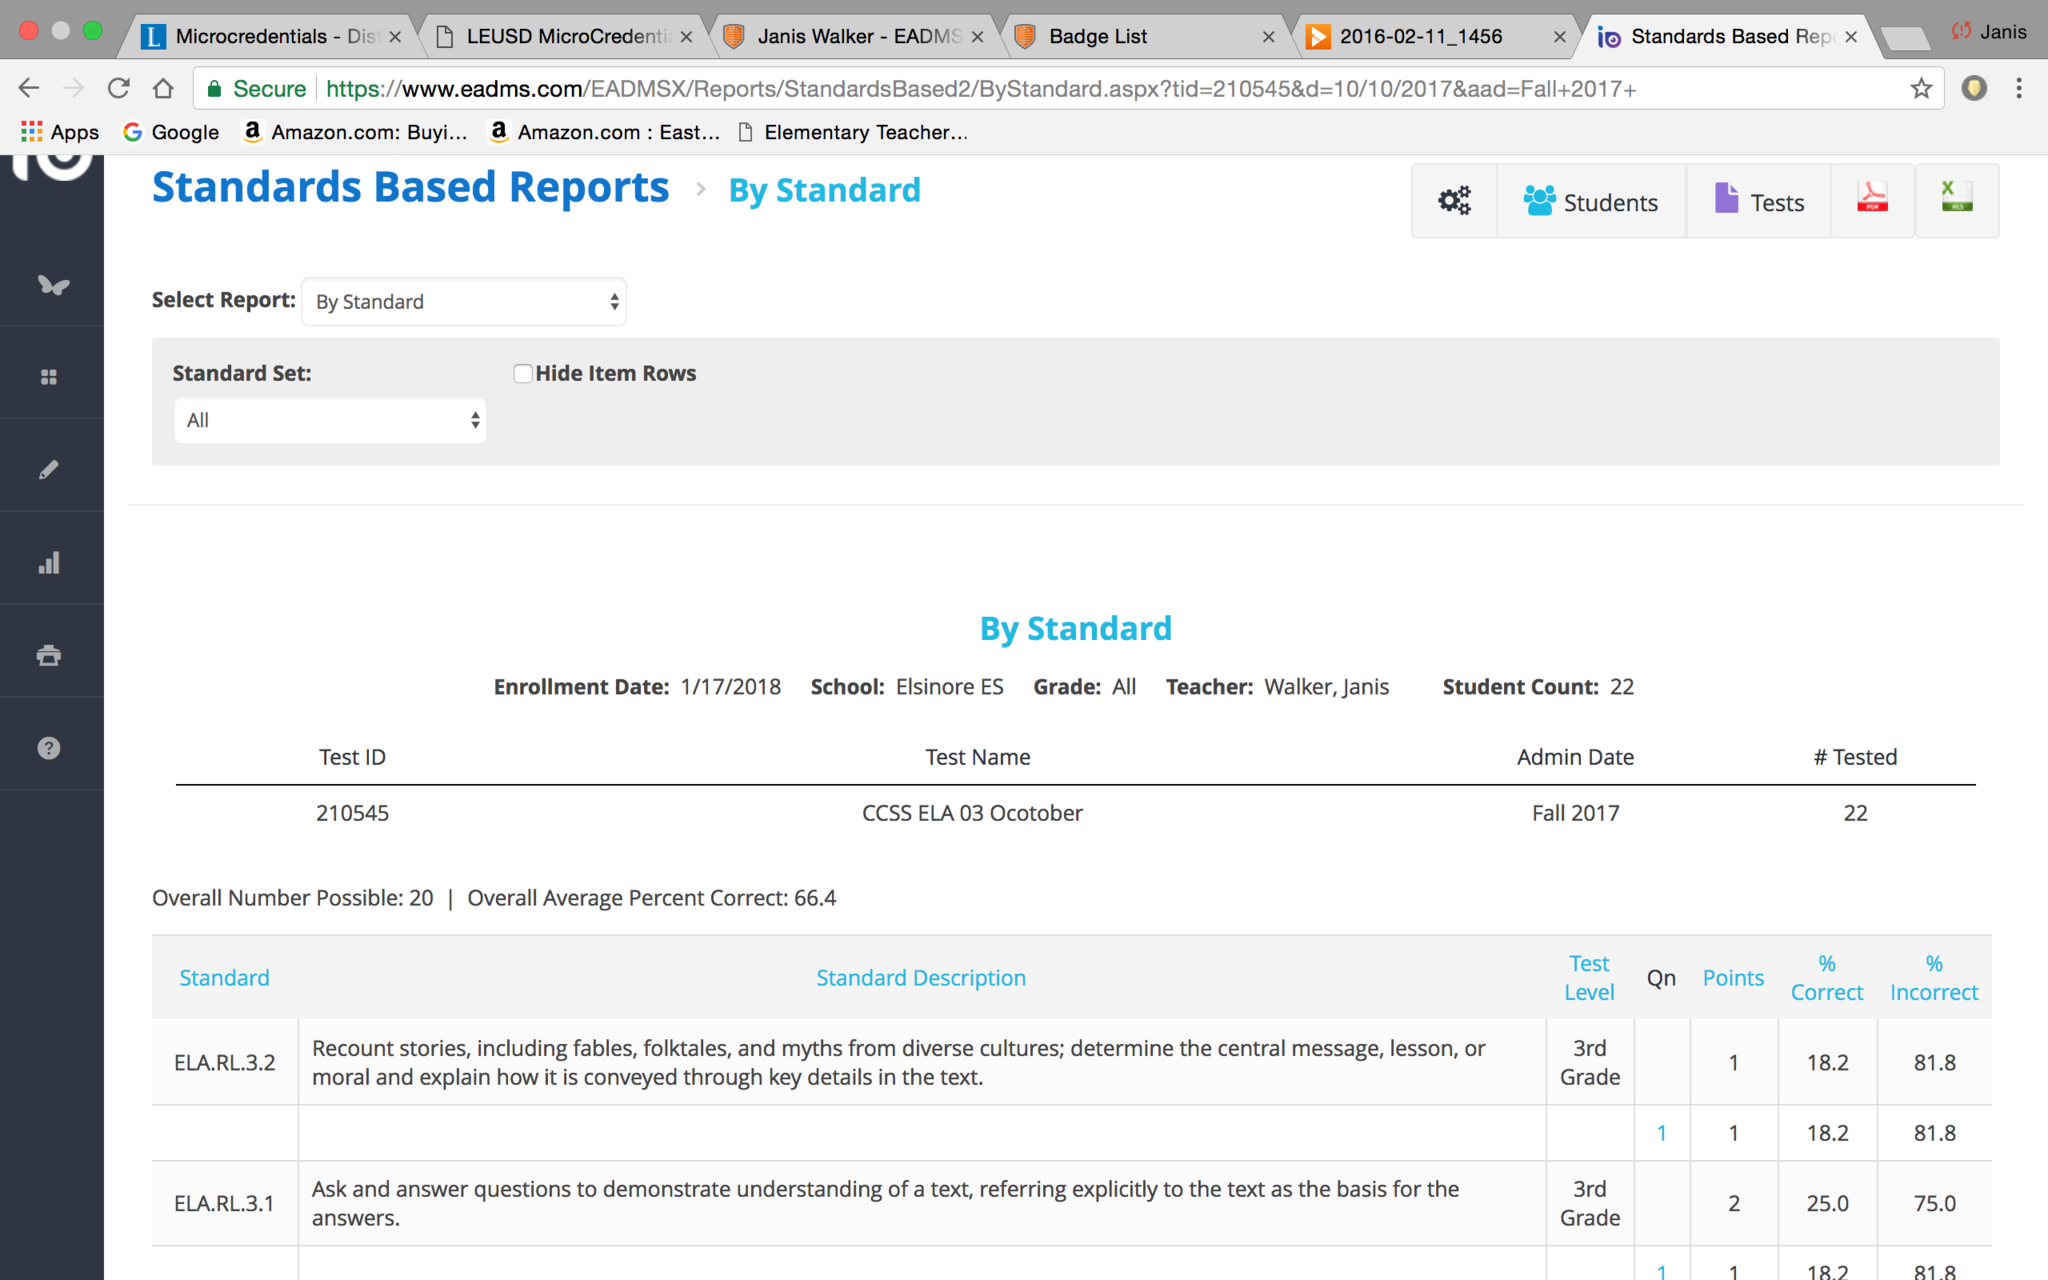Open the butterfly icon in sidebar
The width and height of the screenshot is (2048, 1280).
[x=52, y=285]
